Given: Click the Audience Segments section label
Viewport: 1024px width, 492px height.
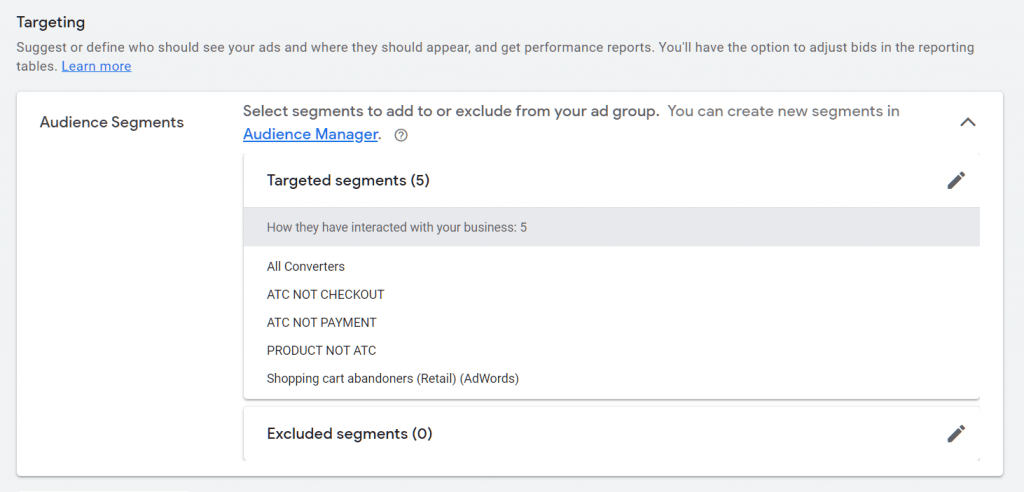Looking at the screenshot, I should [111, 122].
